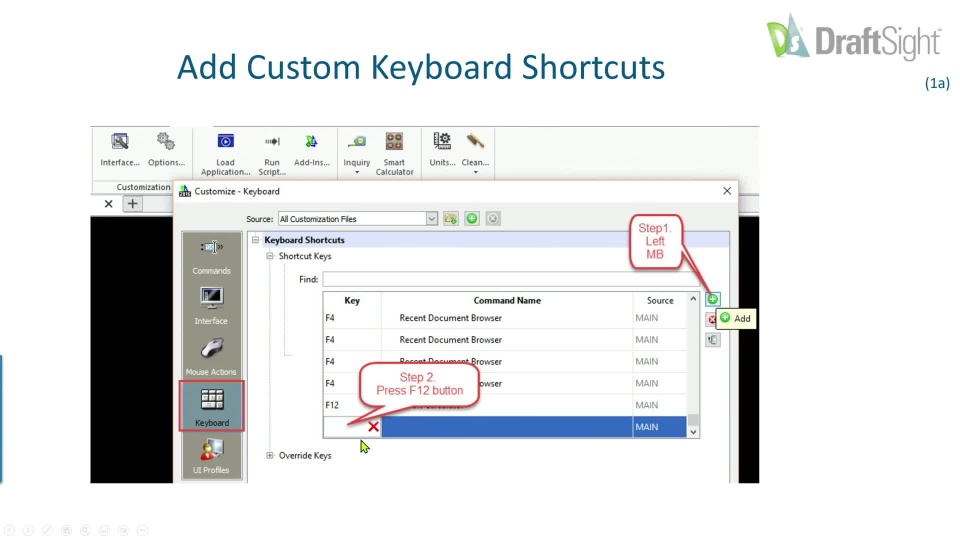Add a new drawing tab with plus
This screenshot has width=960, height=540.
(x=132, y=204)
